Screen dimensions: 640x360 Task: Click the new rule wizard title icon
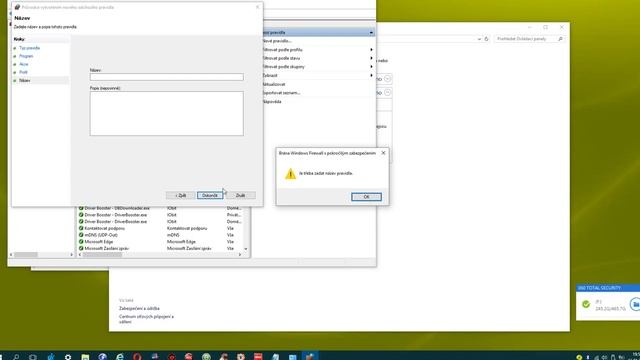click(x=17, y=7)
